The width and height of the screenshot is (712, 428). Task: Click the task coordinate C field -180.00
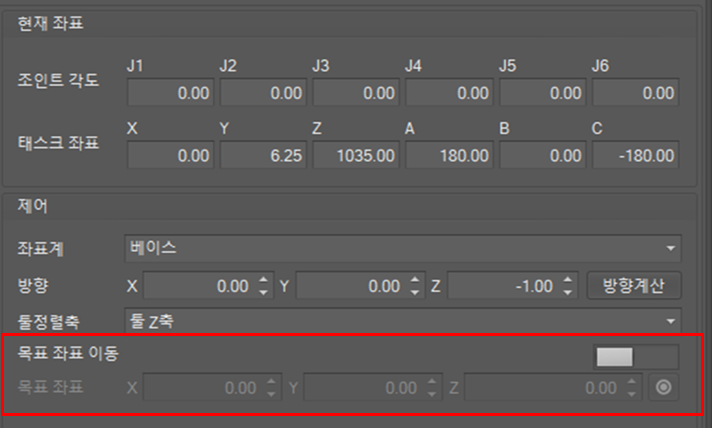pos(636,155)
